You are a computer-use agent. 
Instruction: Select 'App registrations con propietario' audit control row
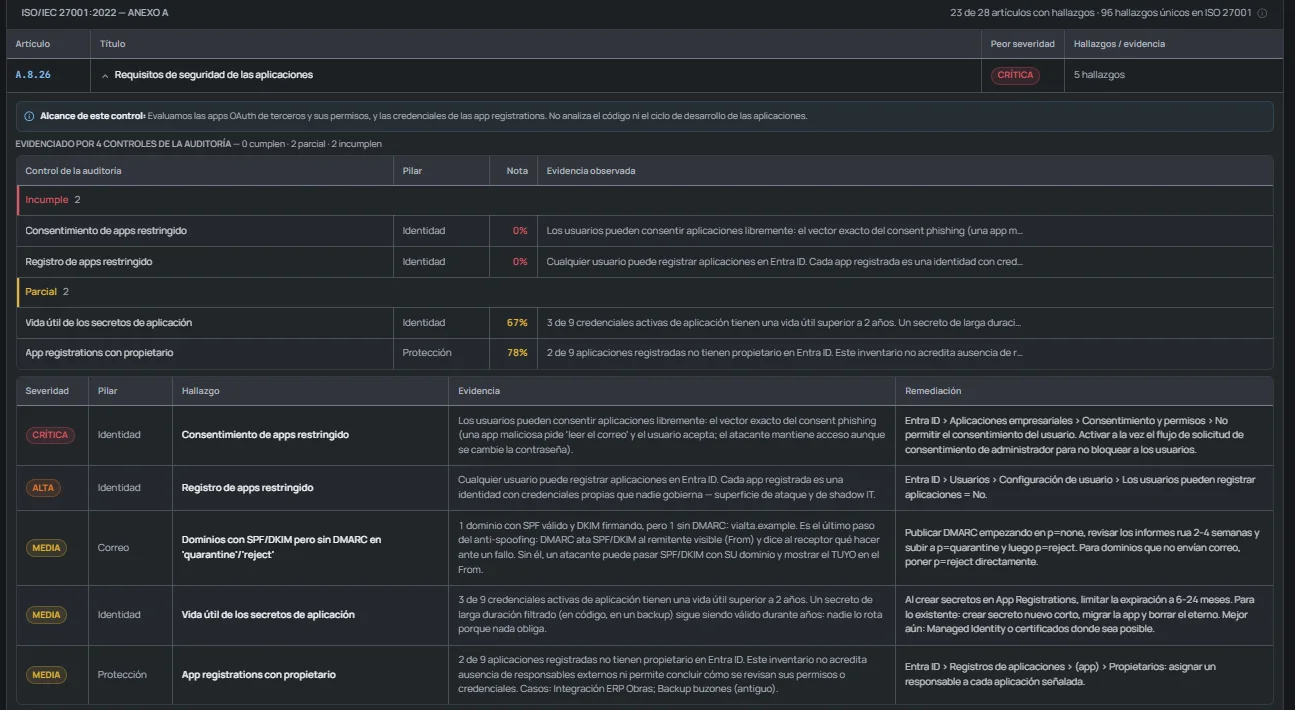645,353
